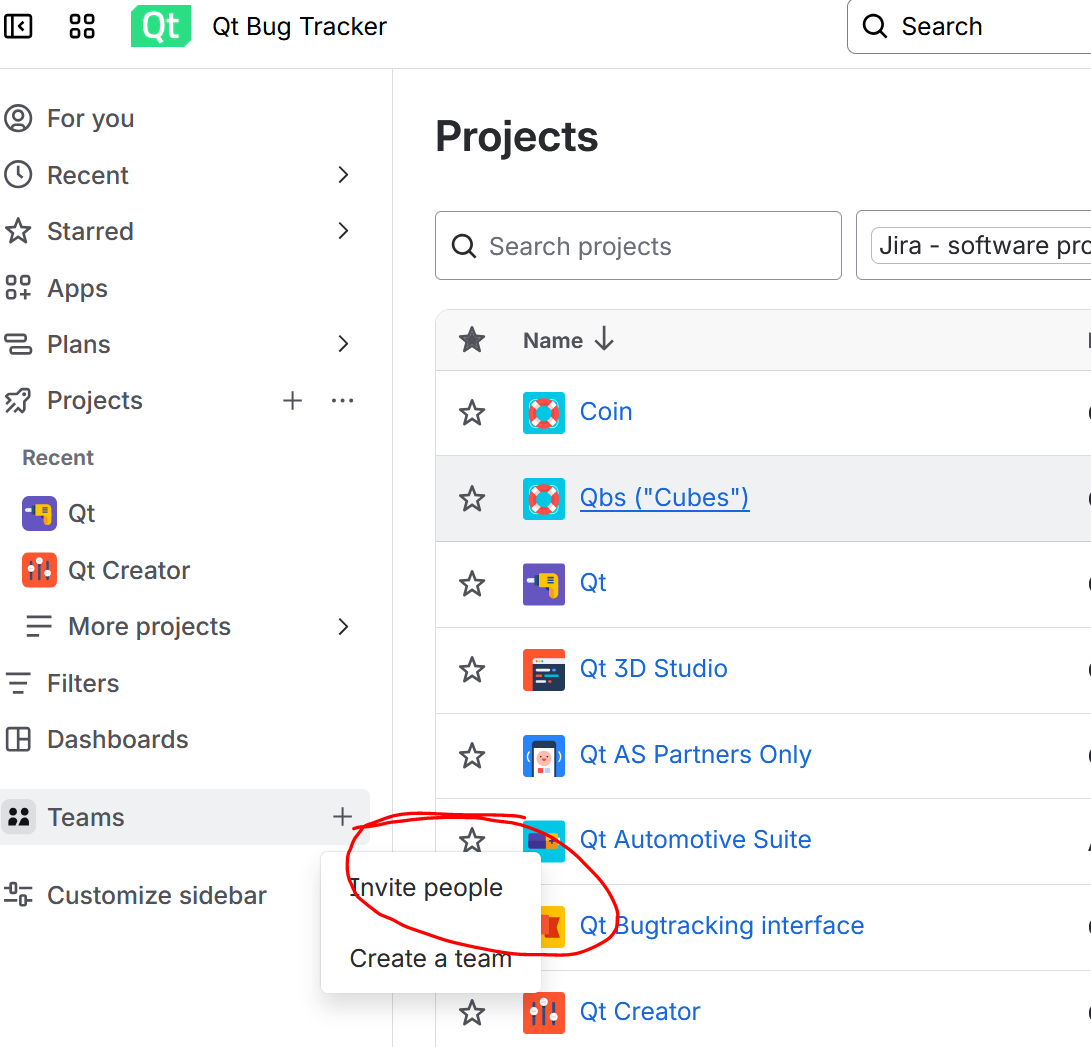Open Filters in the sidebar
This screenshot has height=1047, width=1091.
[83, 683]
